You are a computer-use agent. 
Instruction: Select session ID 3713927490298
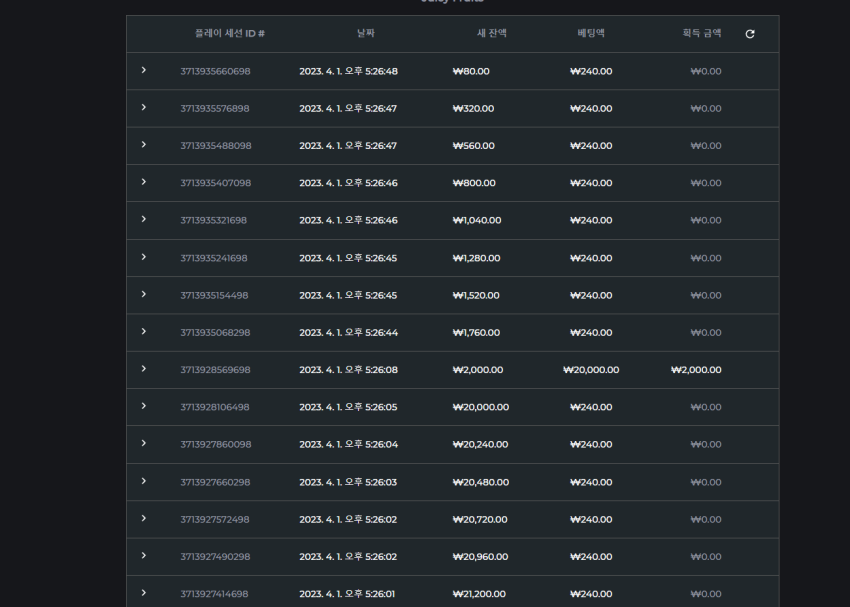click(215, 557)
